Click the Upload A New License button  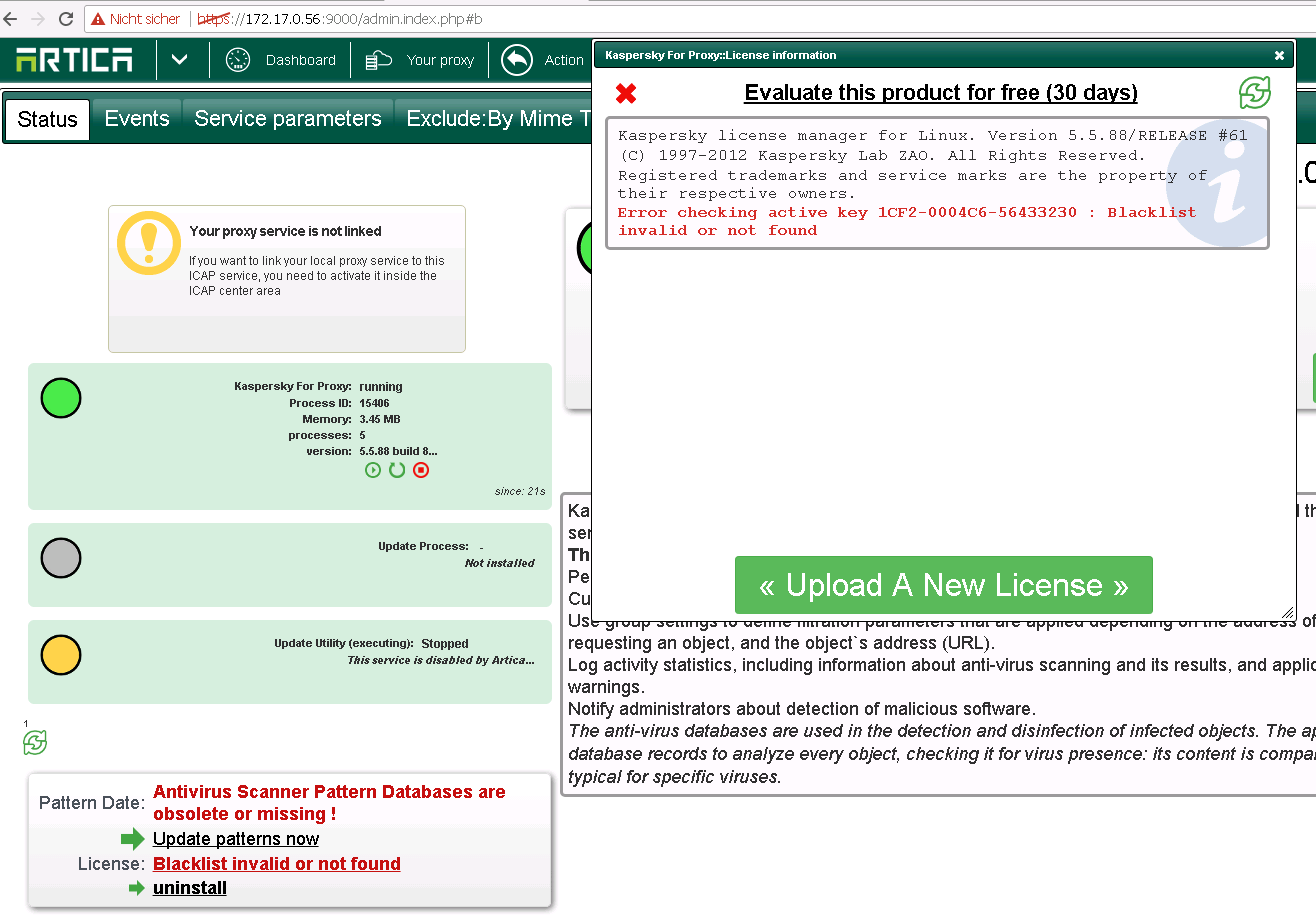coord(944,585)
